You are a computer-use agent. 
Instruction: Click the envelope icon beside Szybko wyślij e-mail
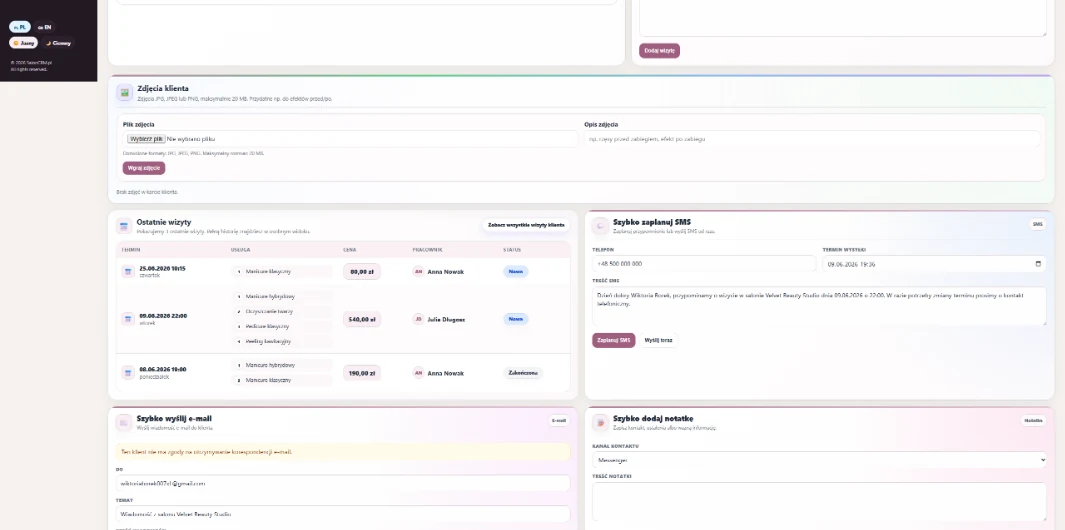point(124,423)
